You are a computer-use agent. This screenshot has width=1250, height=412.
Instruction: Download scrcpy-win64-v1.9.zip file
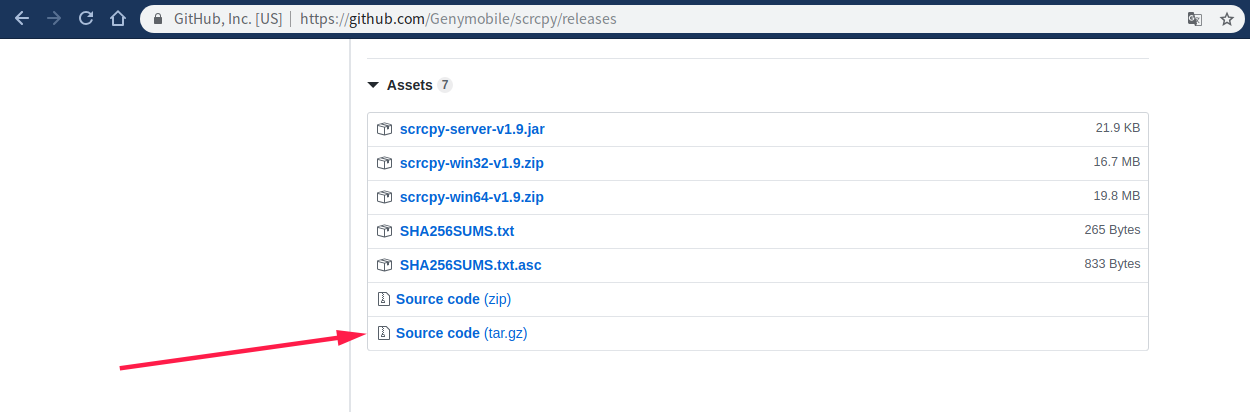point(471,197)
